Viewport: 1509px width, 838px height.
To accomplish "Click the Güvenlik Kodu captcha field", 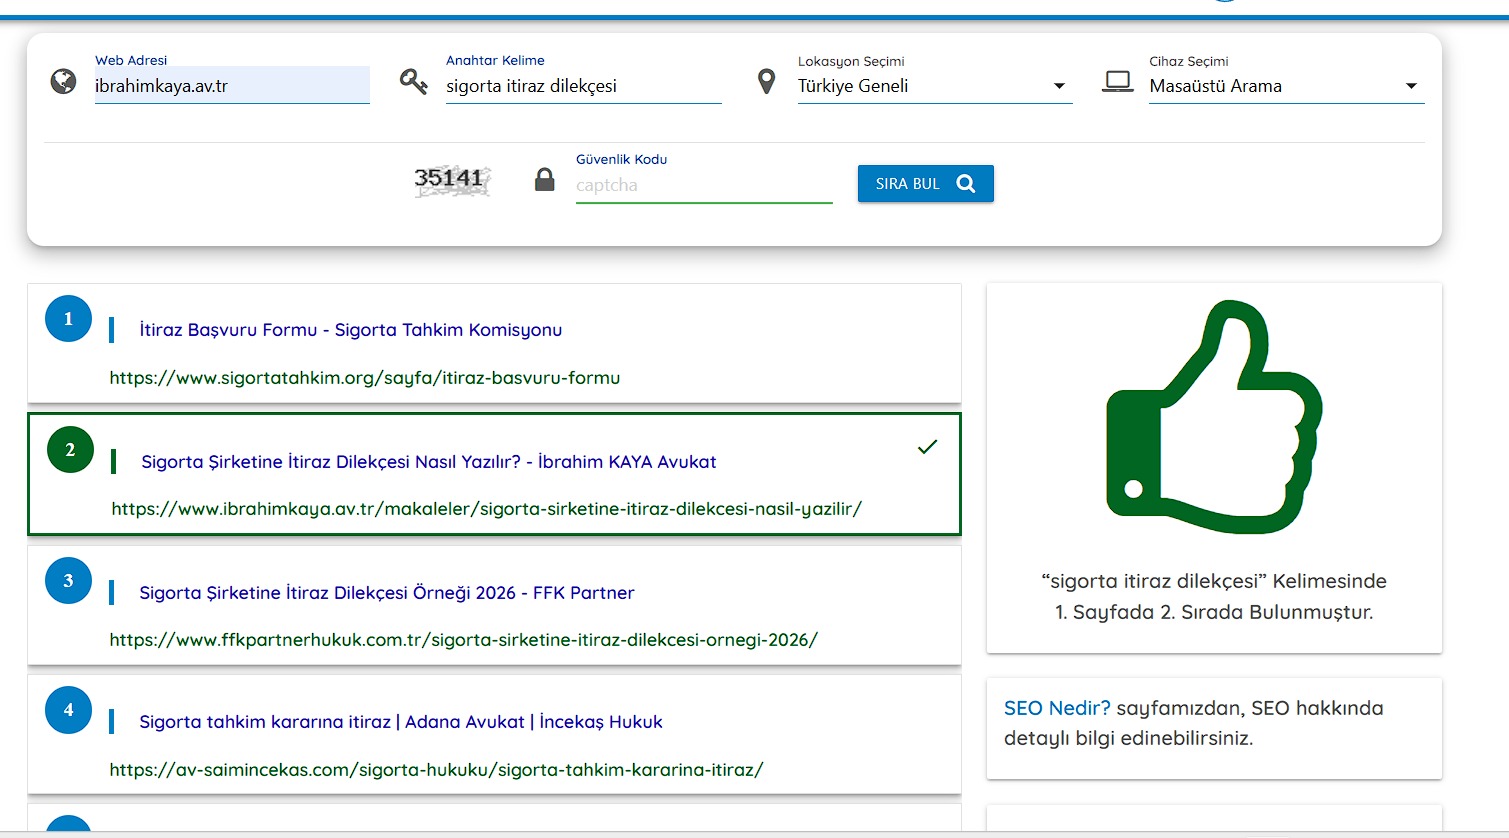I will pyautogui.click(x=703, y=185).
